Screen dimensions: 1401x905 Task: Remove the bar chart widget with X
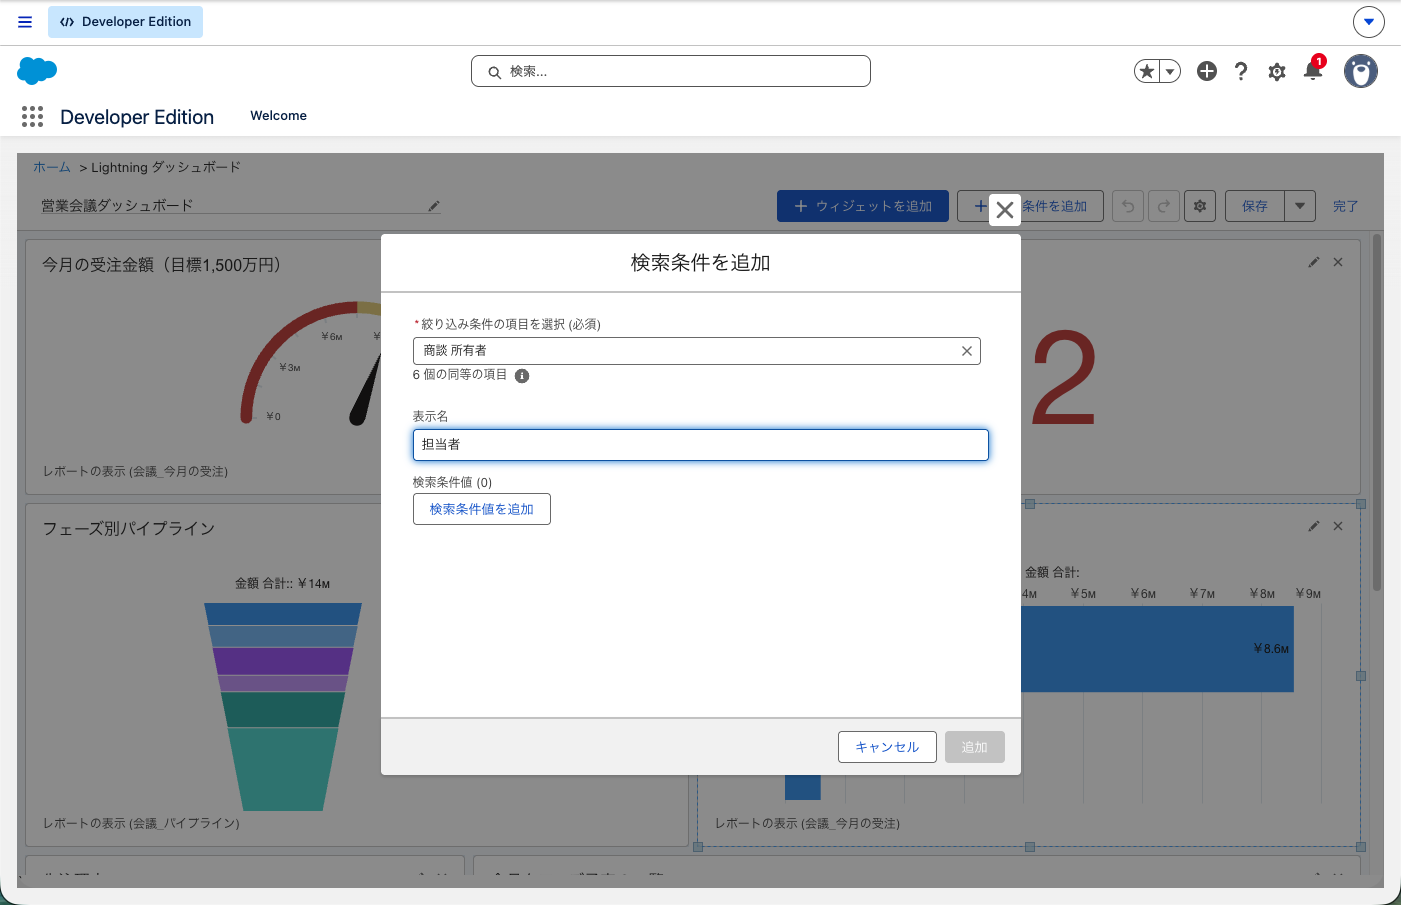[1338, 526]
